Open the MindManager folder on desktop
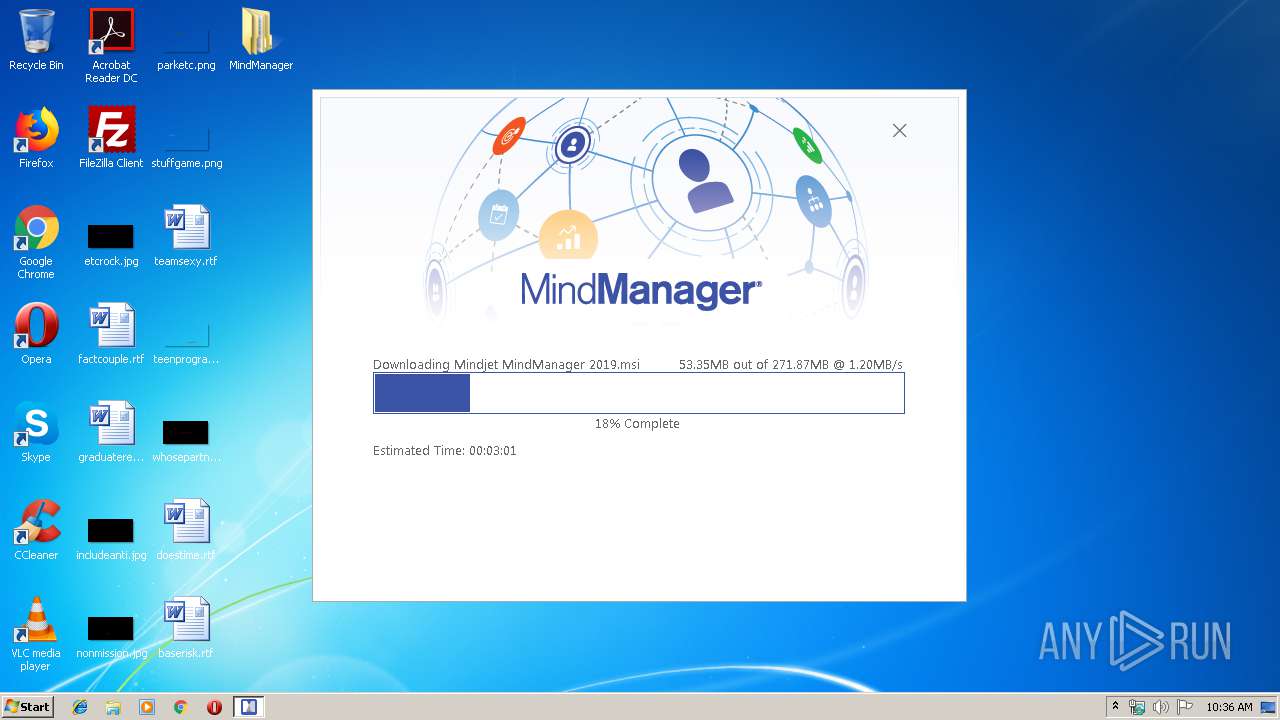Image resolution: width=1280 pixels, height=720 pixels. (261, 40)
